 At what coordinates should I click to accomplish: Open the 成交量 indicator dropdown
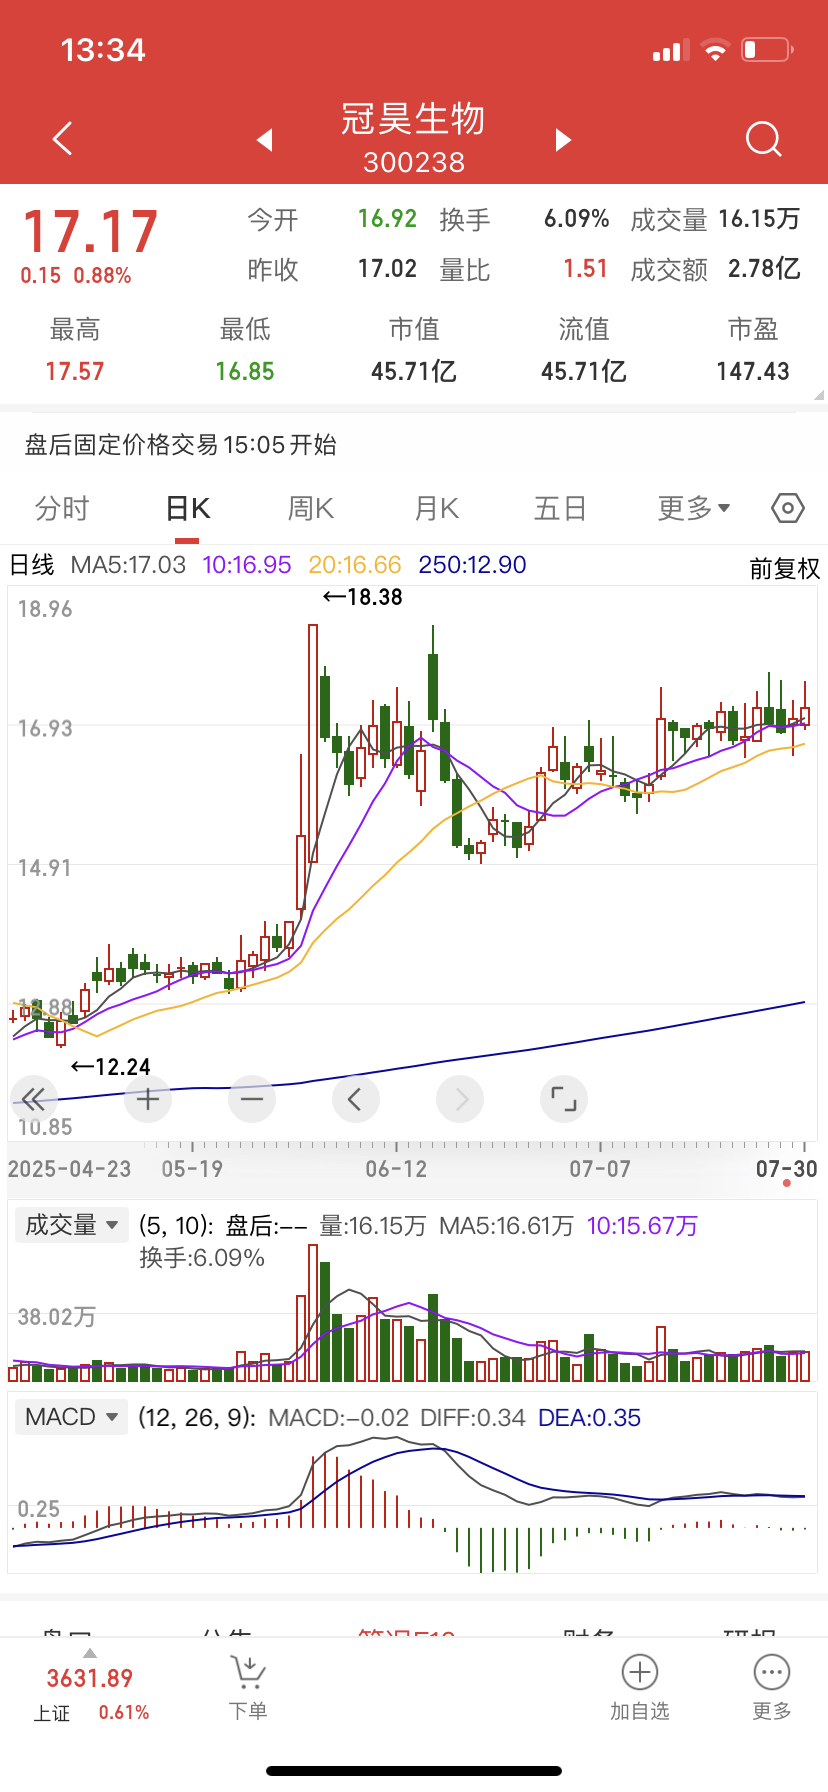[x=71, y=1225]
